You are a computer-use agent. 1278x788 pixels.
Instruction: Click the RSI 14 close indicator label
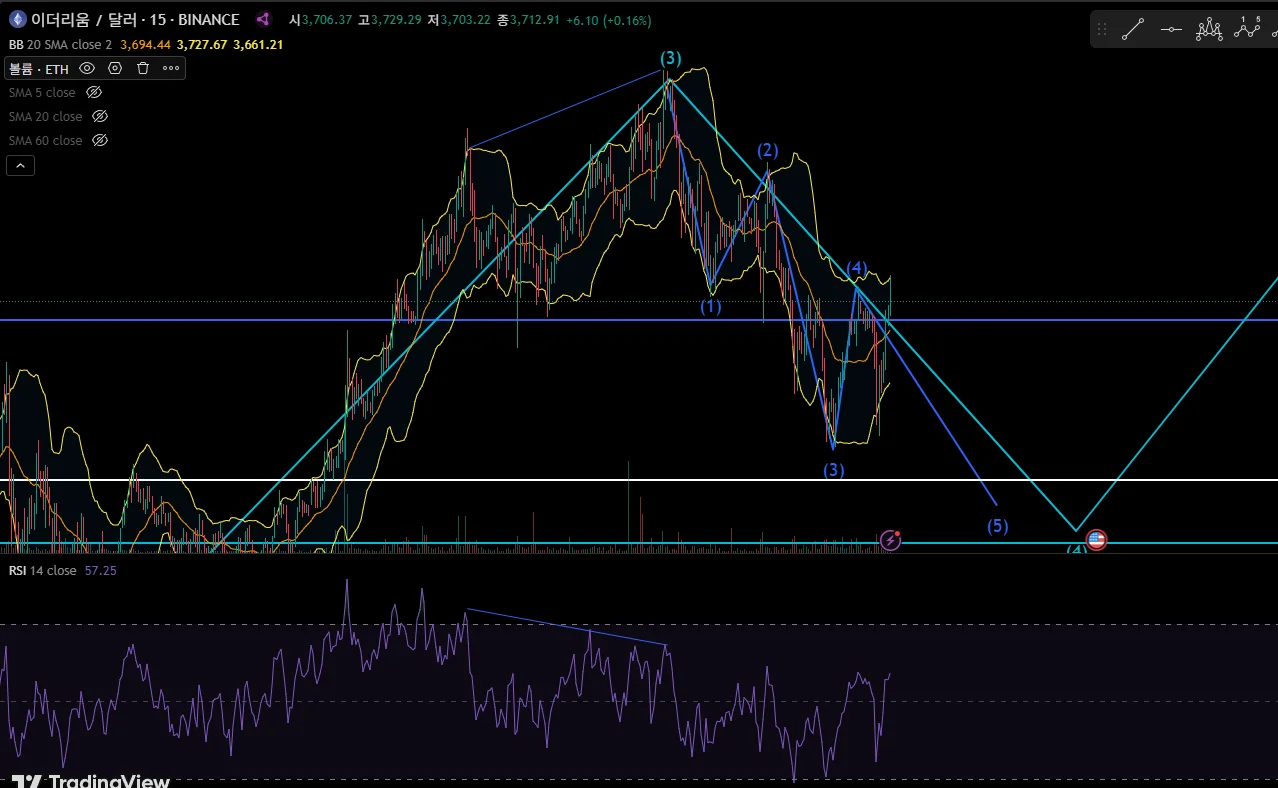(x=42, y=570)
